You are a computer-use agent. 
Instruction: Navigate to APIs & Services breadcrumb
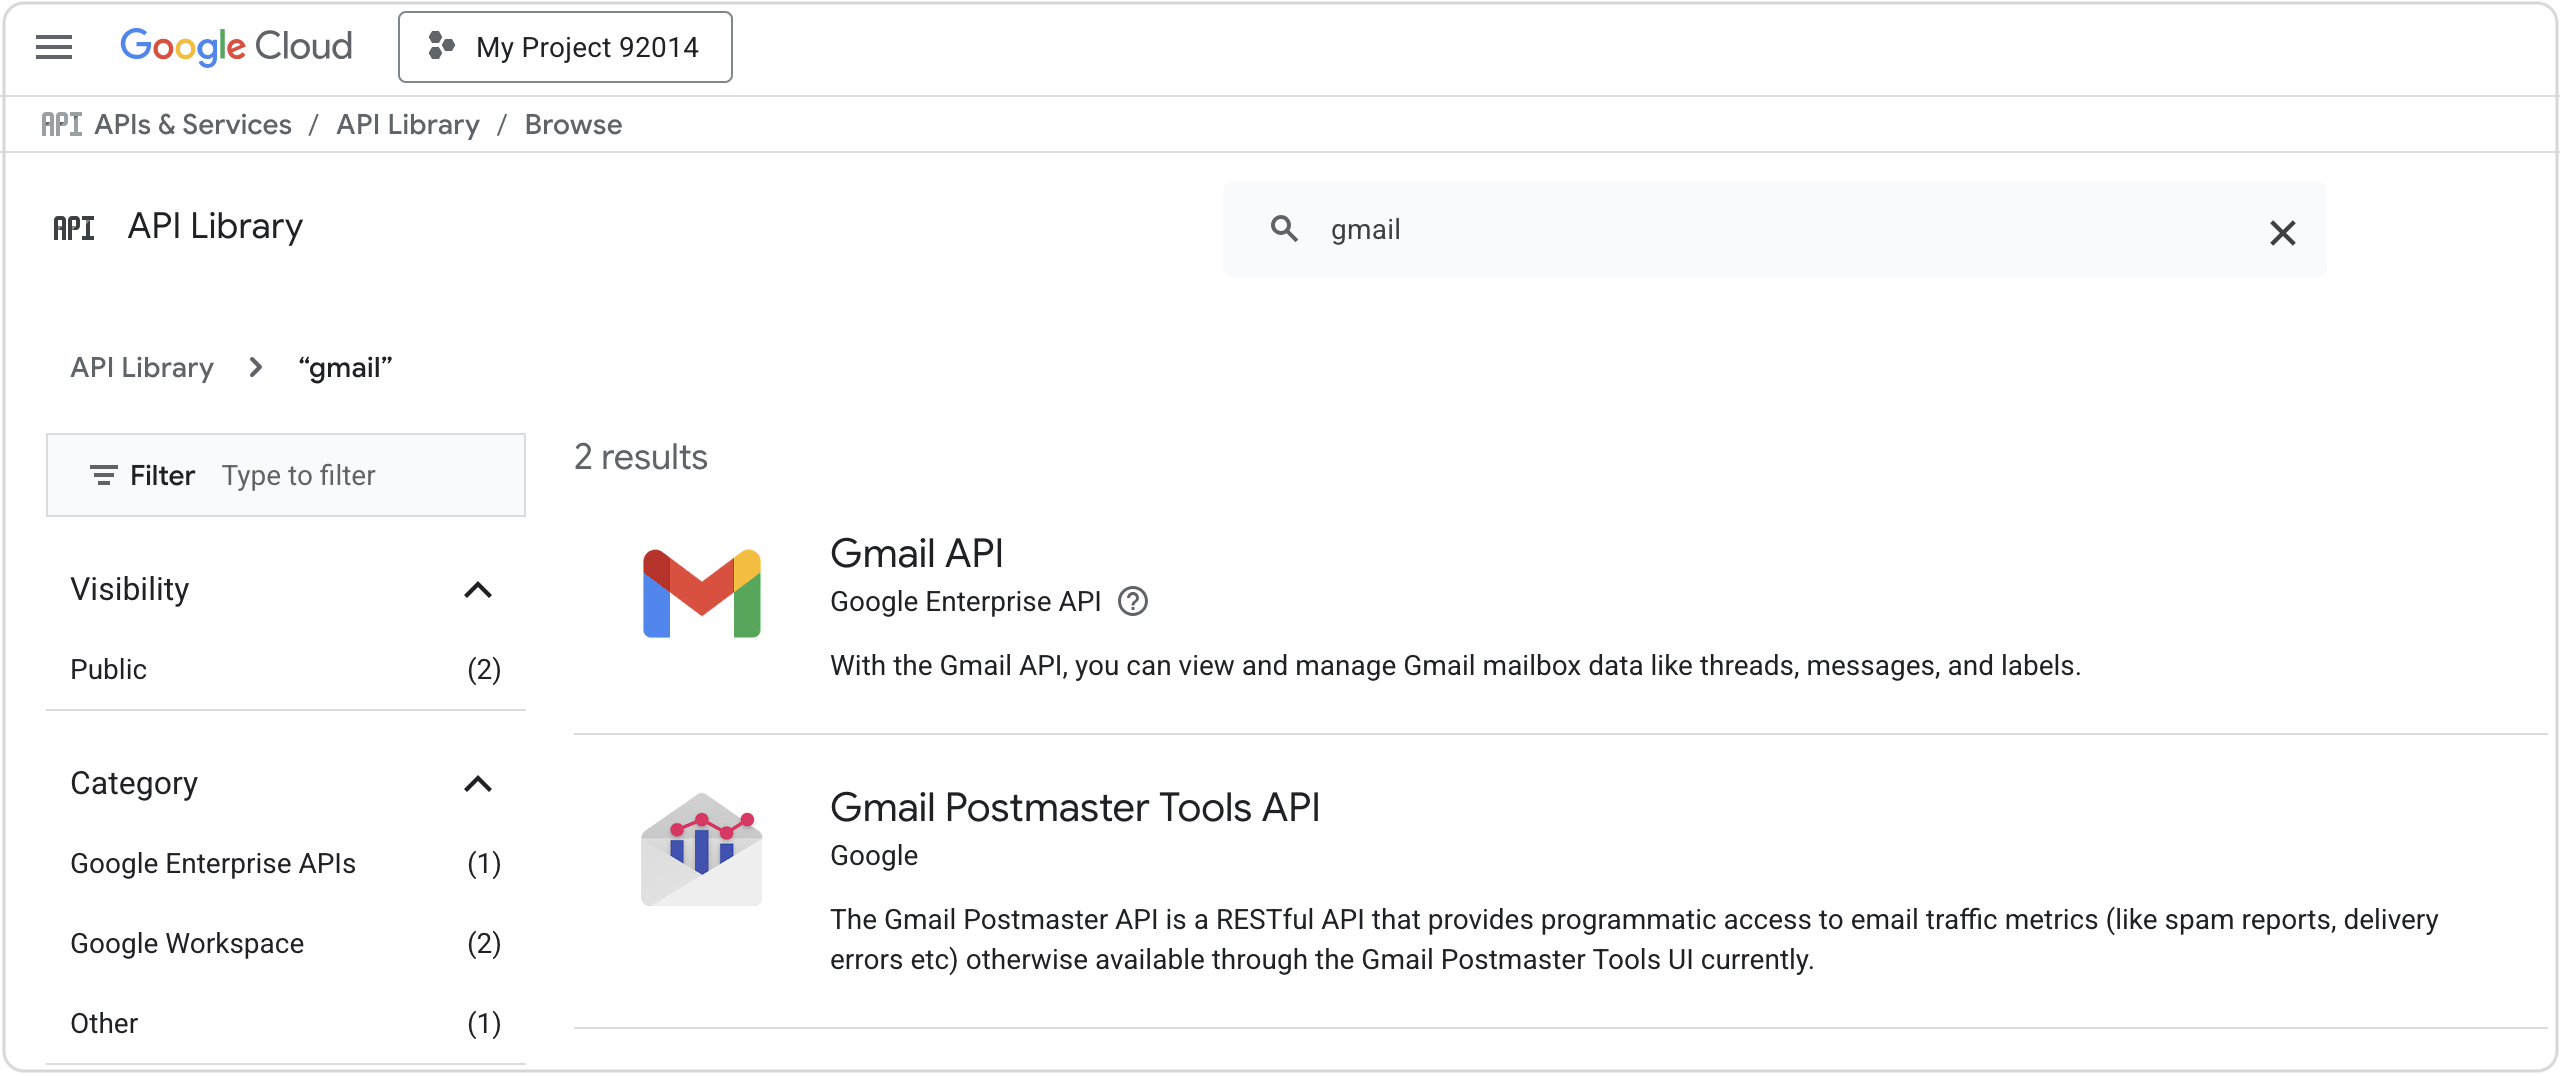[x=192, y=124]
